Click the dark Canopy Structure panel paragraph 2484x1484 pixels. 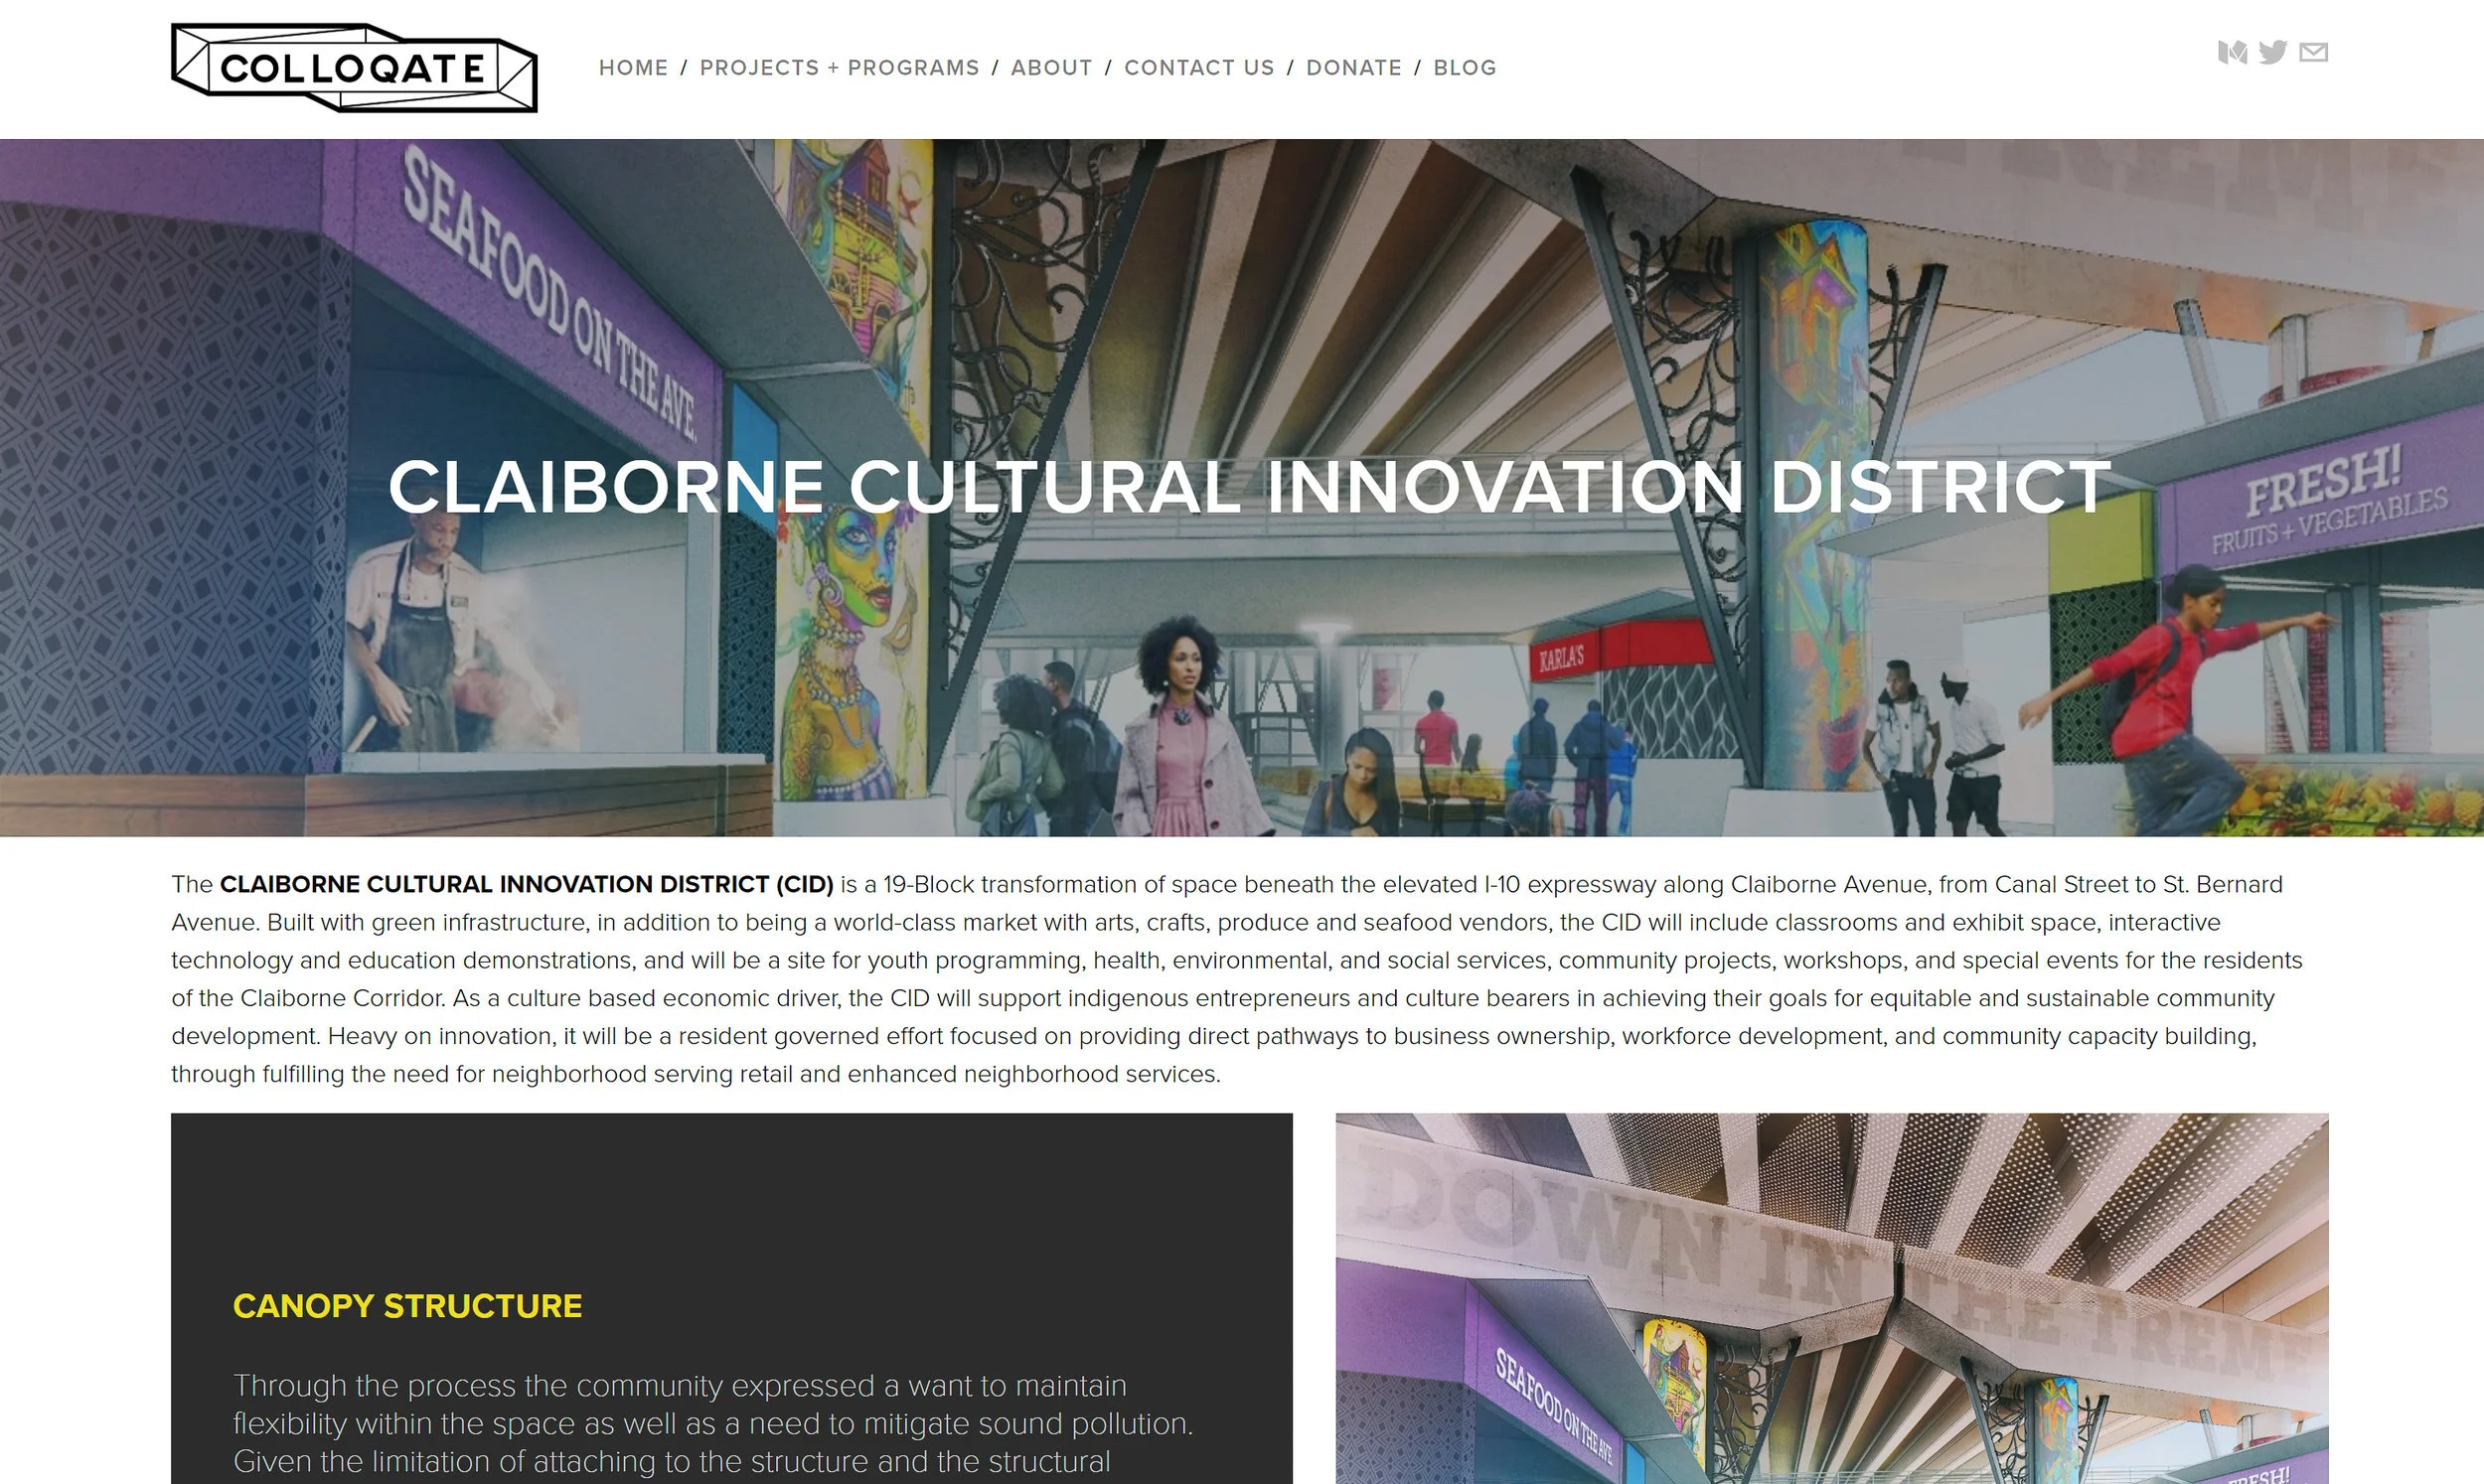(x=713, y=1424)
